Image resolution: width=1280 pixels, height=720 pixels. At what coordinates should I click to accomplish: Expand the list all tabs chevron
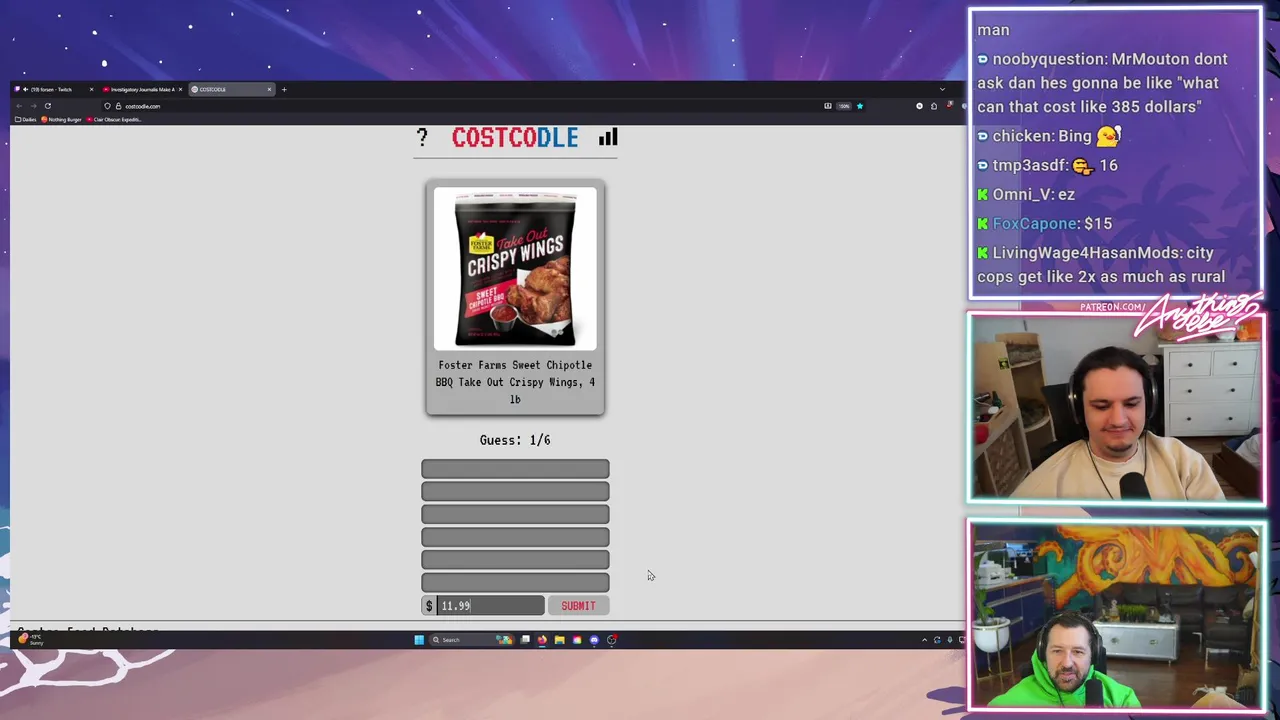[x=942, y=89]
